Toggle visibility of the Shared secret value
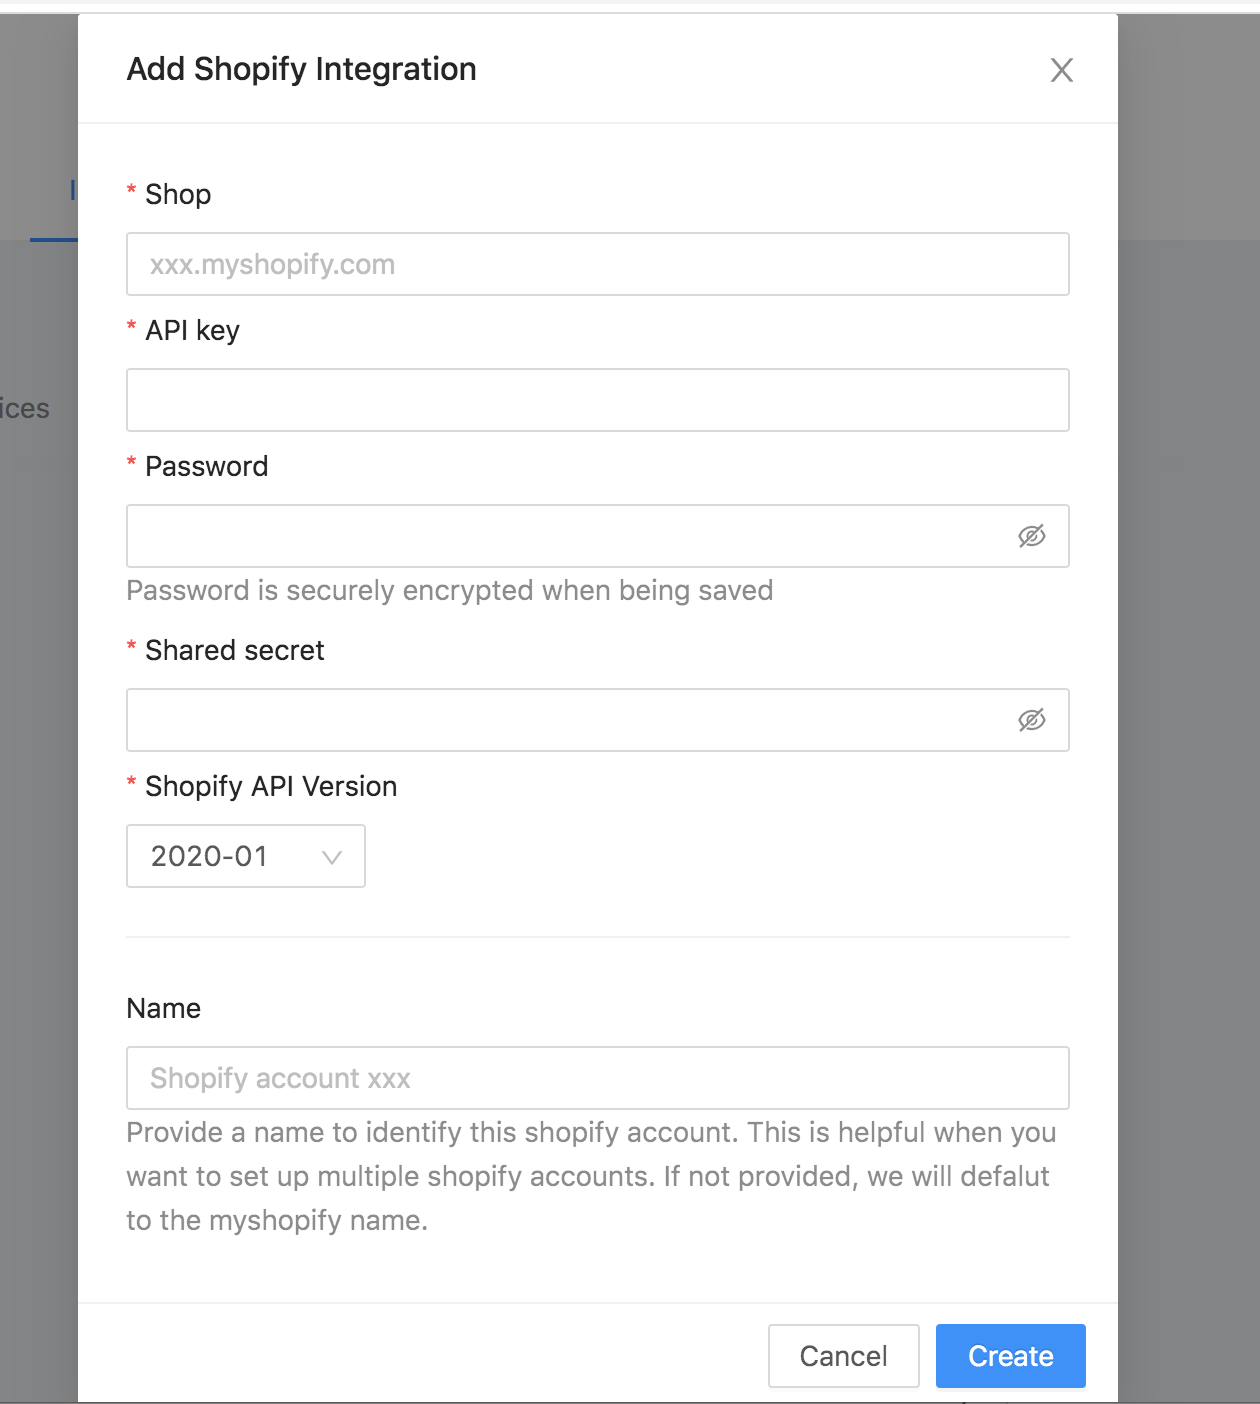This screenshot has height=1404, width=1260. 1032,720
